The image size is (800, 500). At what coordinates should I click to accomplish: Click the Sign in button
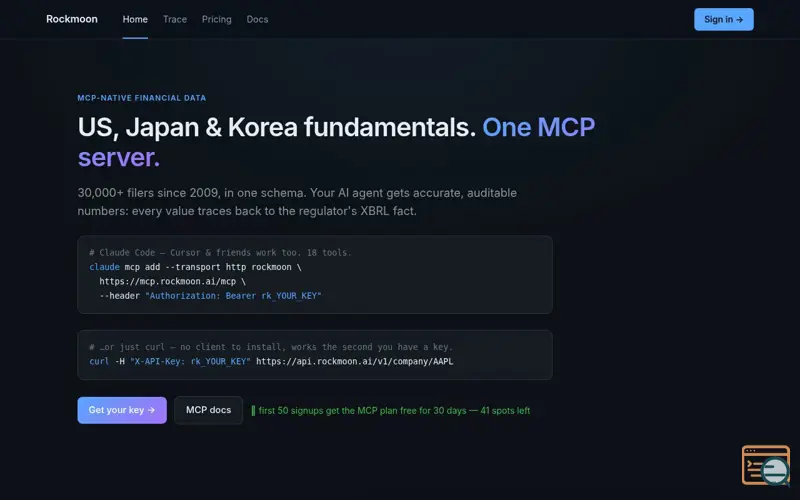(x=723, y=19)
